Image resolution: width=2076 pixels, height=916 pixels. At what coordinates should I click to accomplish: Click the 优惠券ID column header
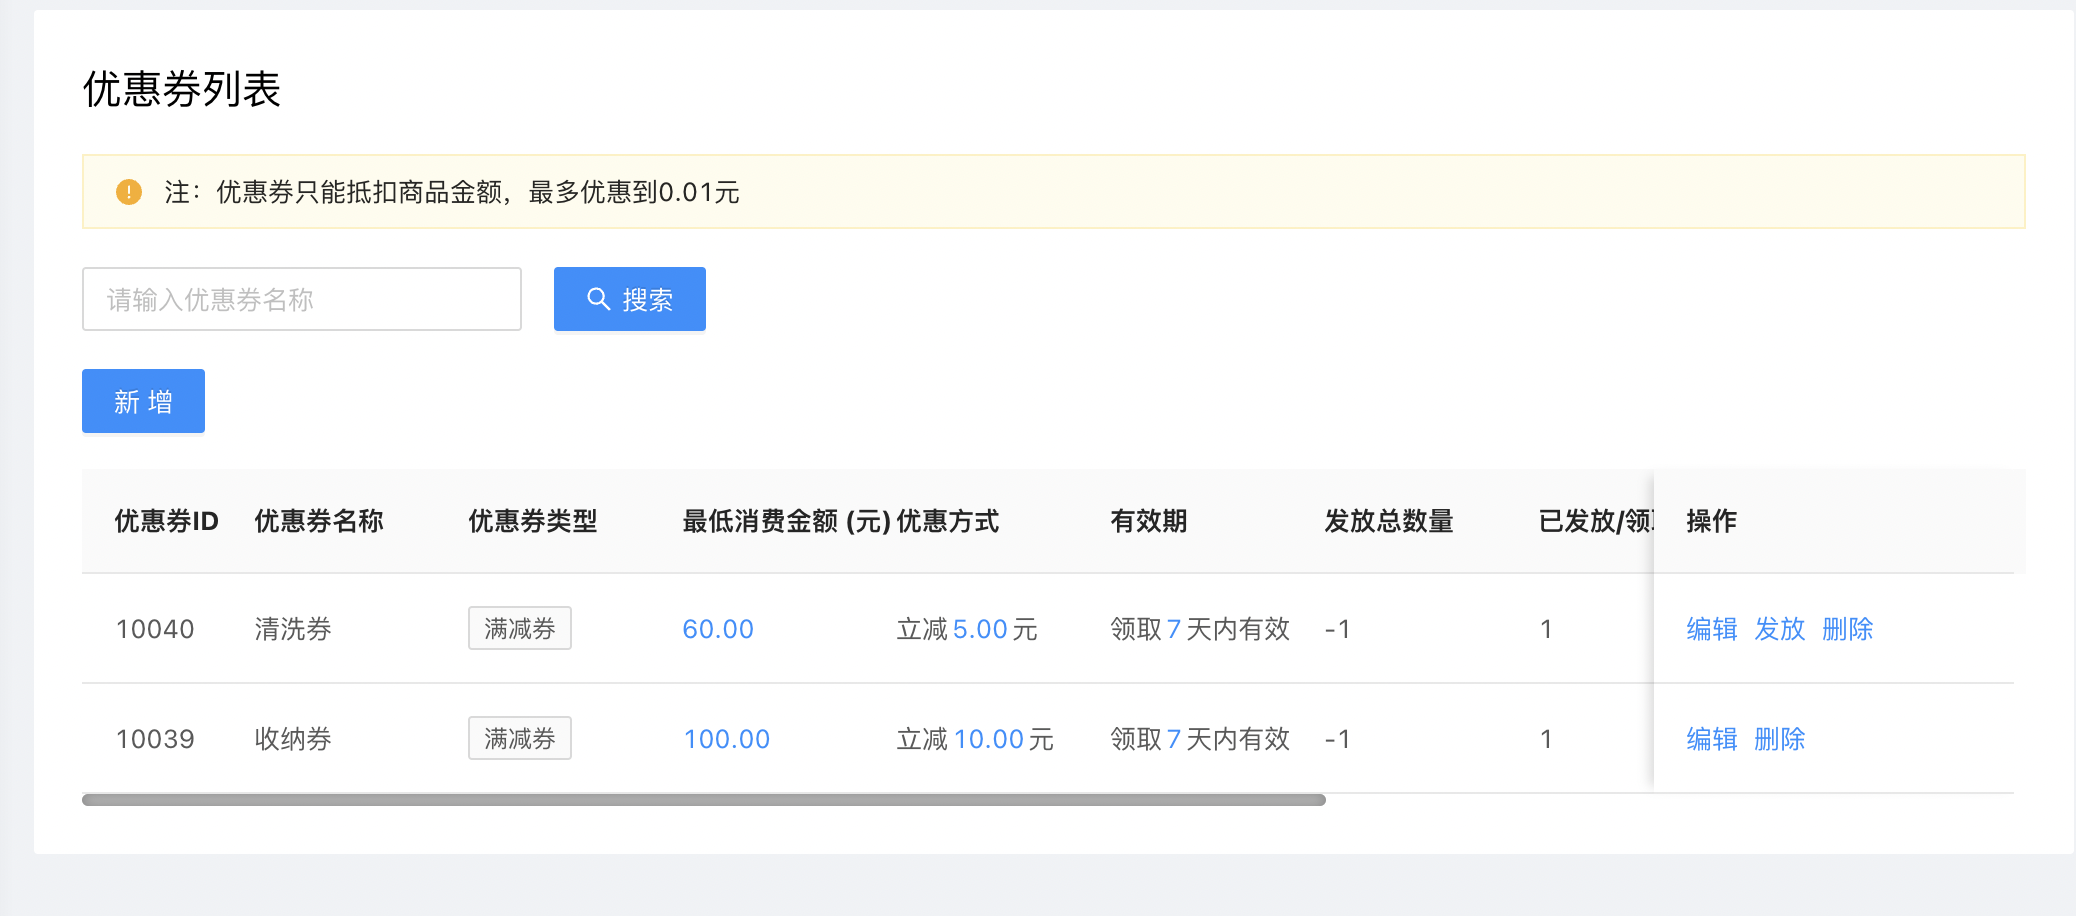pos(166,521)
